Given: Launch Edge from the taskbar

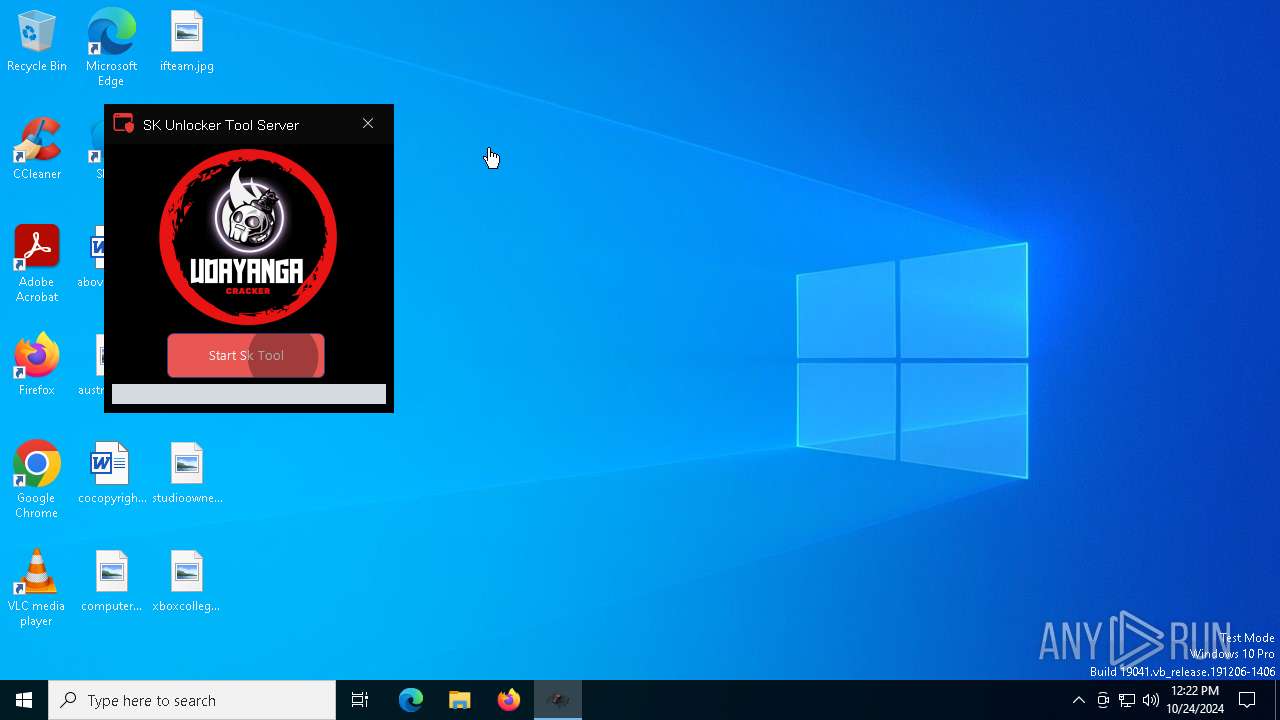Looking at the screenshot, I should [x=411, y=700].
